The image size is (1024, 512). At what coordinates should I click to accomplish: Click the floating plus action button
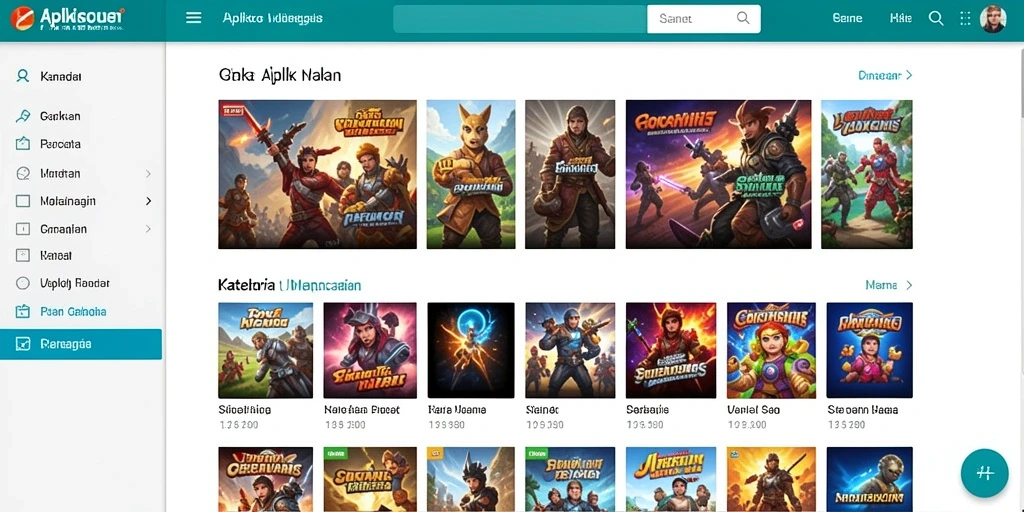pyautogui.click(x=984, y=473)
